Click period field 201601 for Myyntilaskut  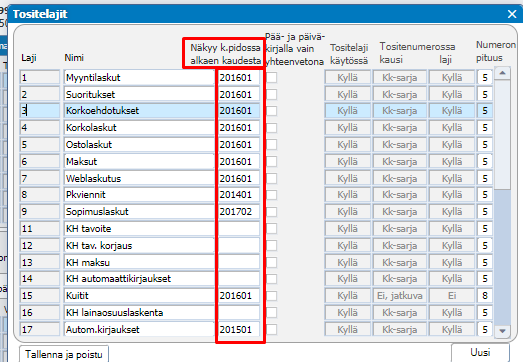point(239,78)
